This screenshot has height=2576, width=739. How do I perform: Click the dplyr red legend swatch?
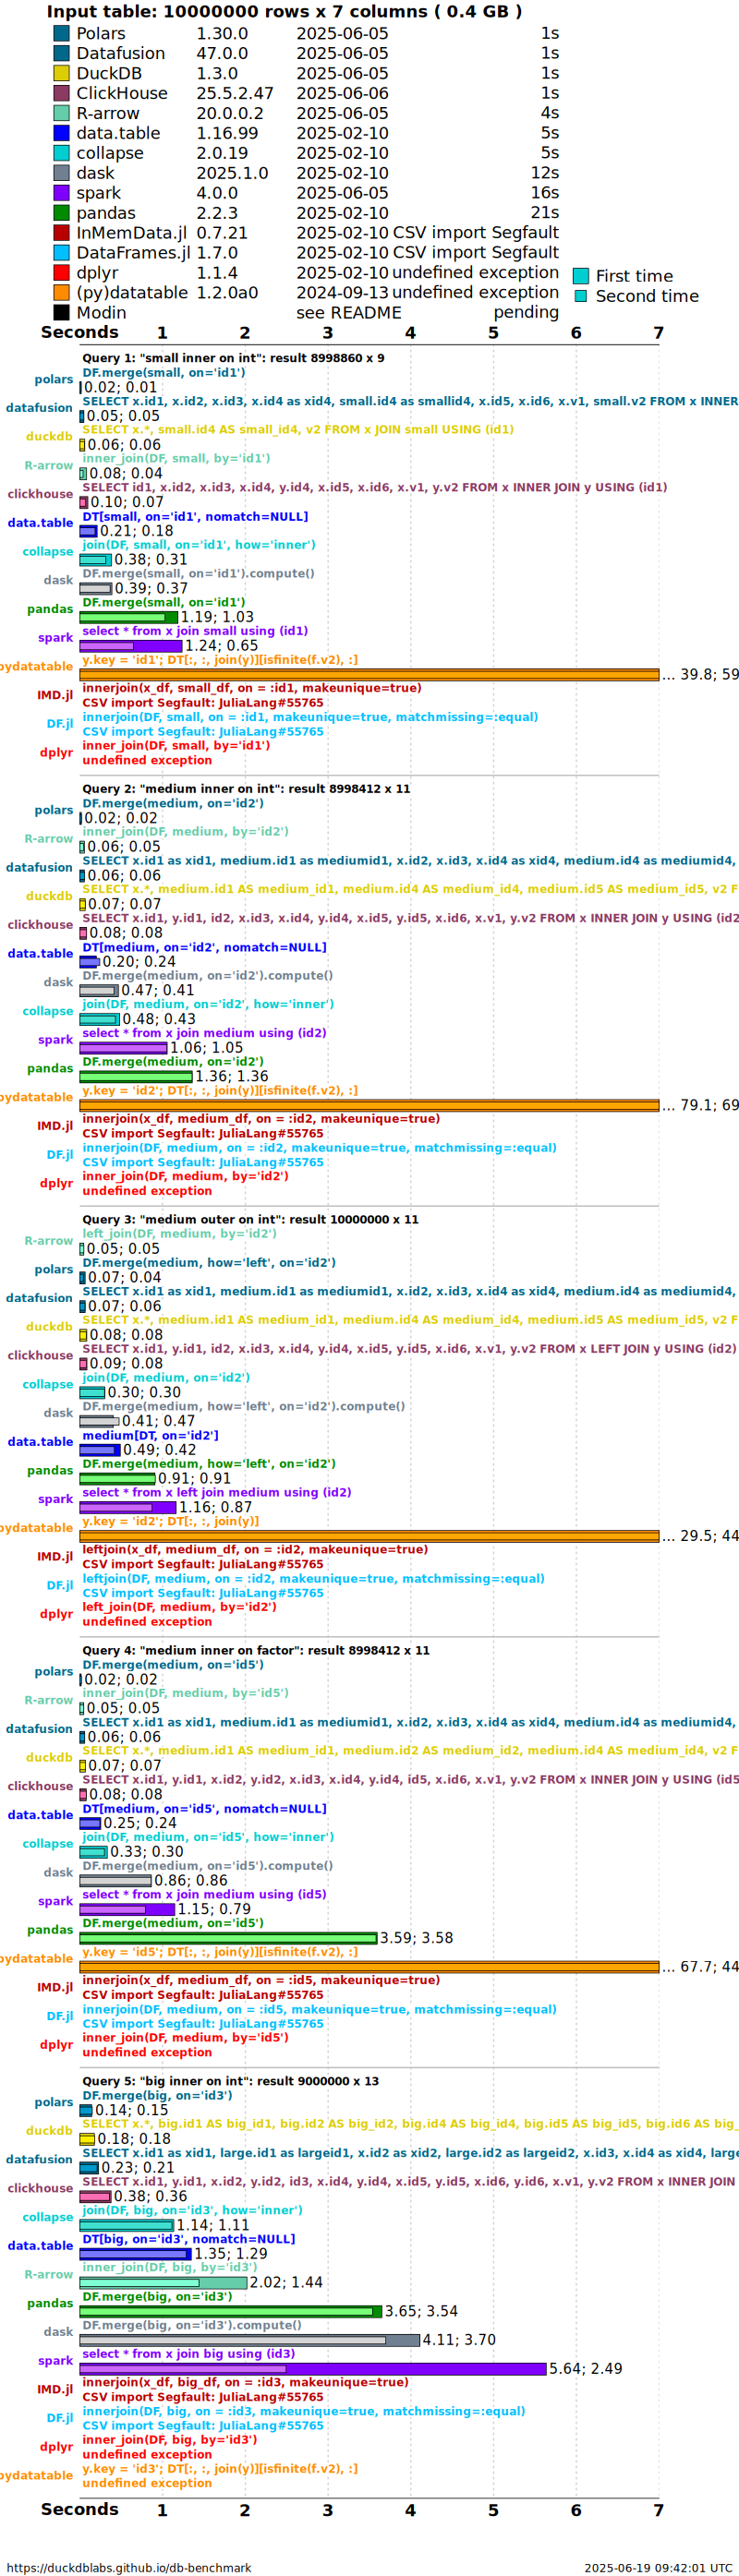[61, 272]
